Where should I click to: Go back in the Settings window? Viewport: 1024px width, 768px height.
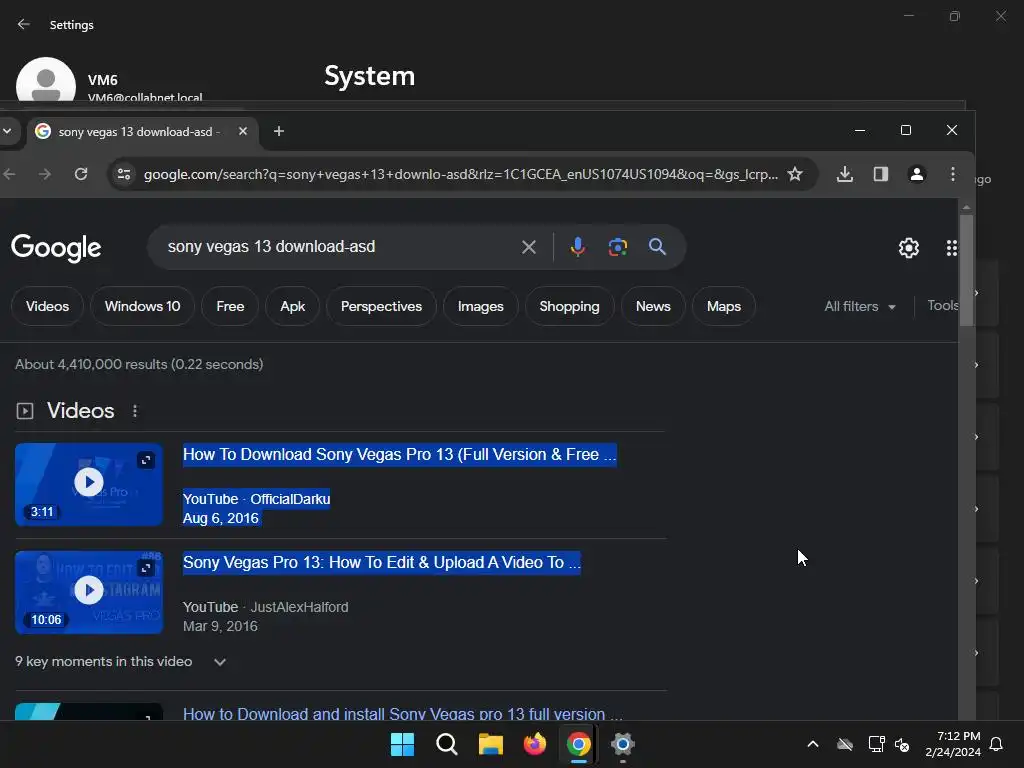24,24
